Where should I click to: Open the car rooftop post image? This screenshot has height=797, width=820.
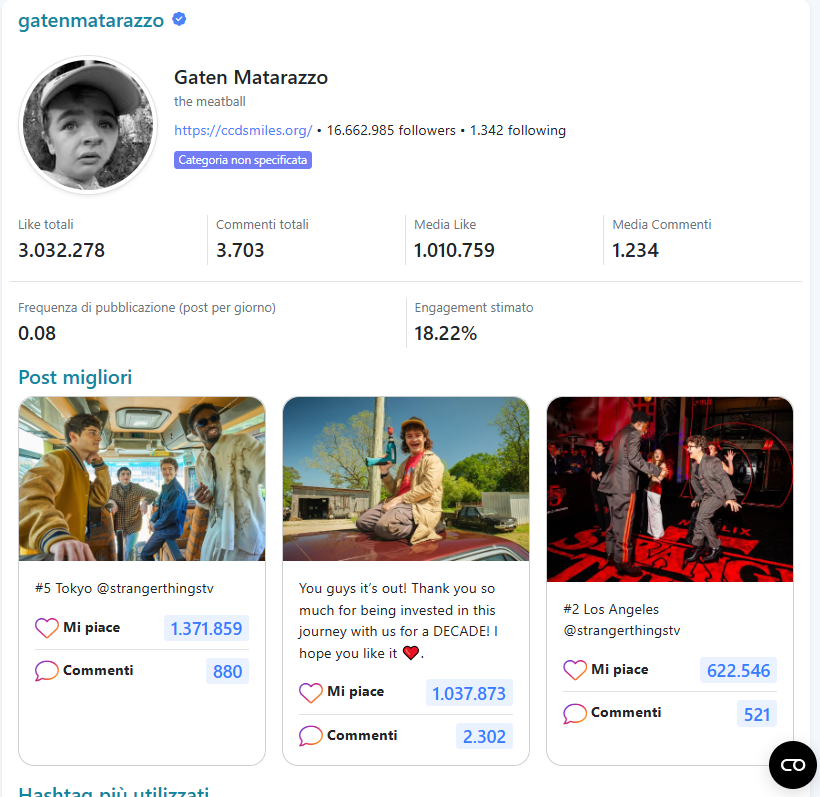coord(406,478)
